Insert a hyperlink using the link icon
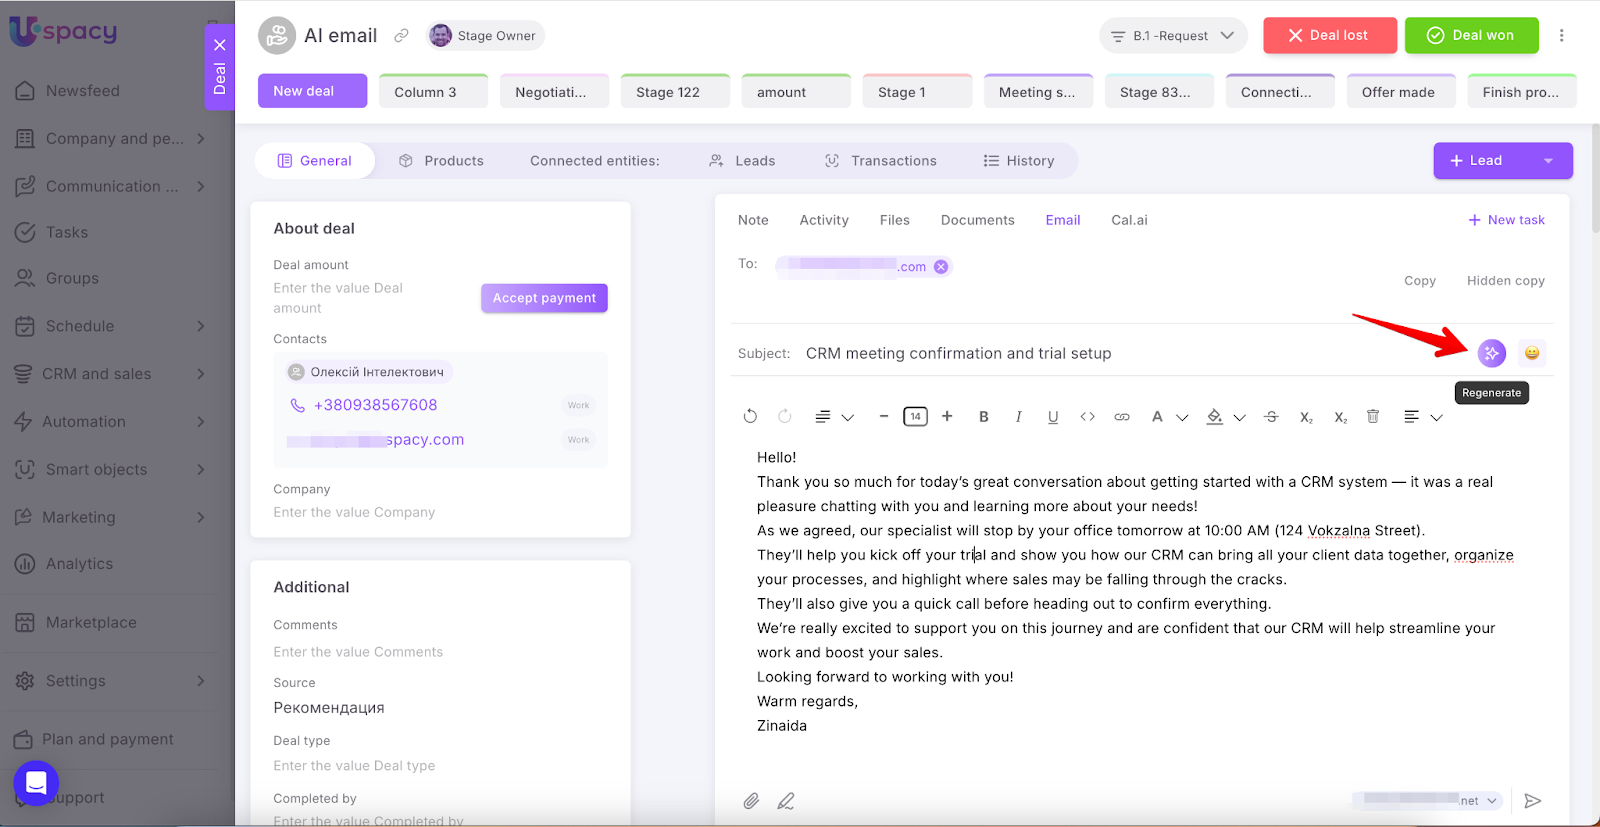The image size is (1600, 827). tap(1122, 417)
